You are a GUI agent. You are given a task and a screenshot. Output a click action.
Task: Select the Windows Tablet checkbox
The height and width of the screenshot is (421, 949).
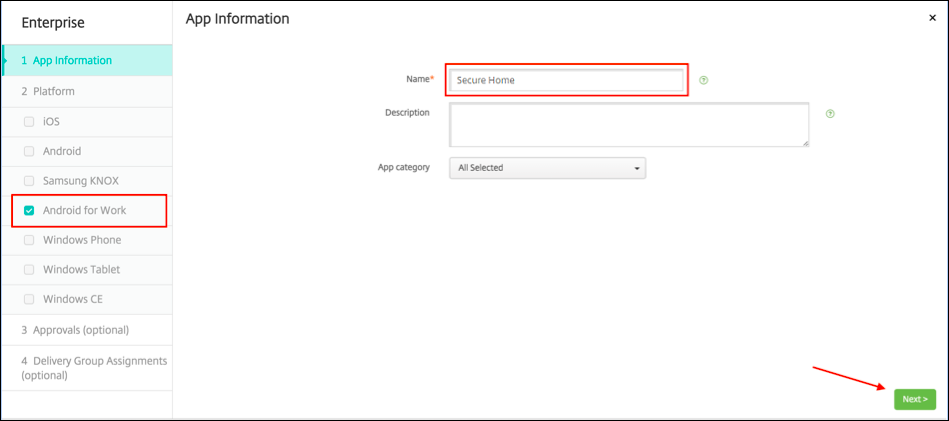pyautogui.click(x=29, y=270)
